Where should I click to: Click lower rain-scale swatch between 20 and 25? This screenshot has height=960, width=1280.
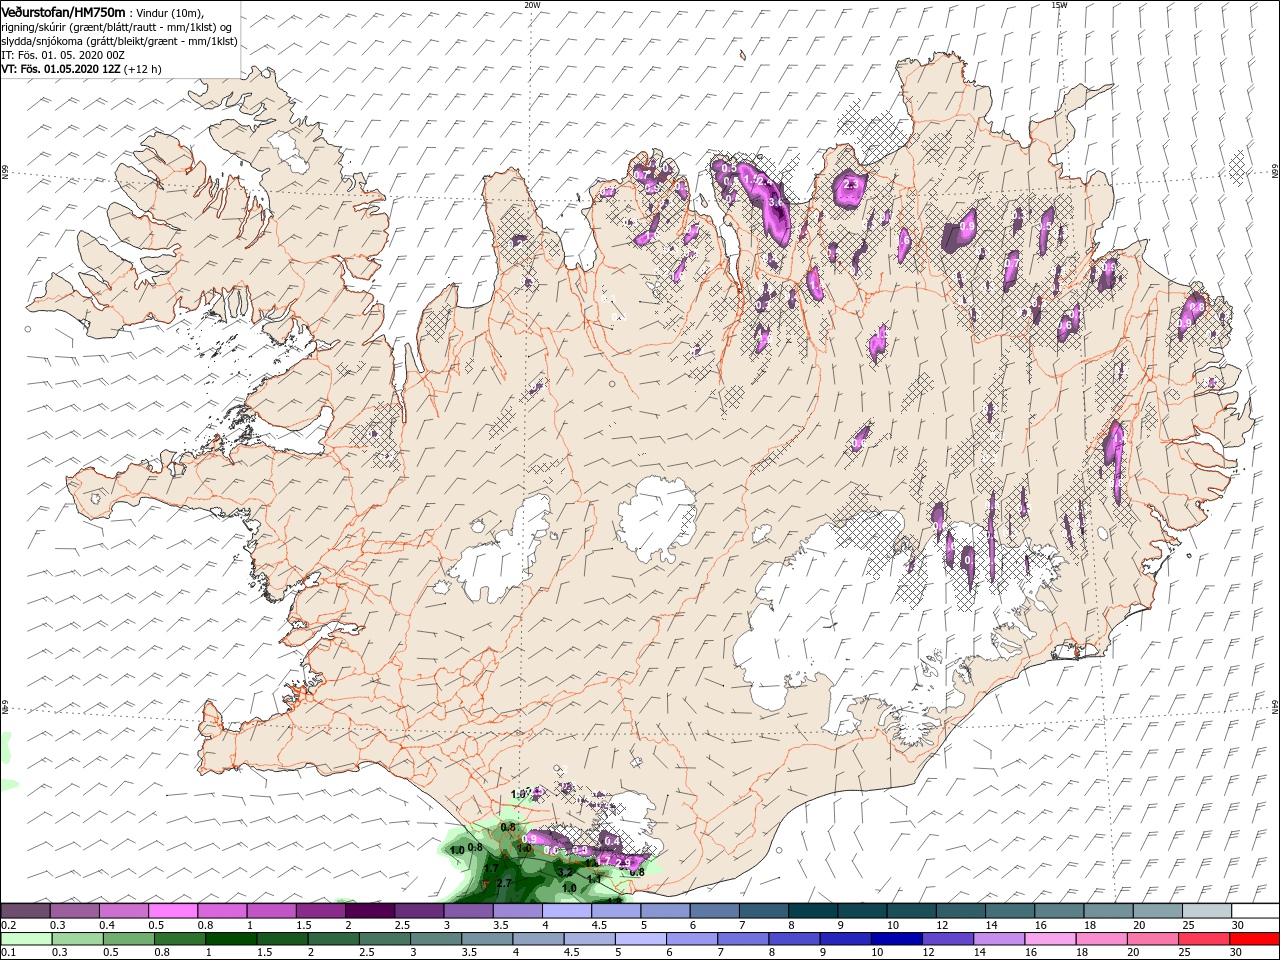[x=1153, y=939]
